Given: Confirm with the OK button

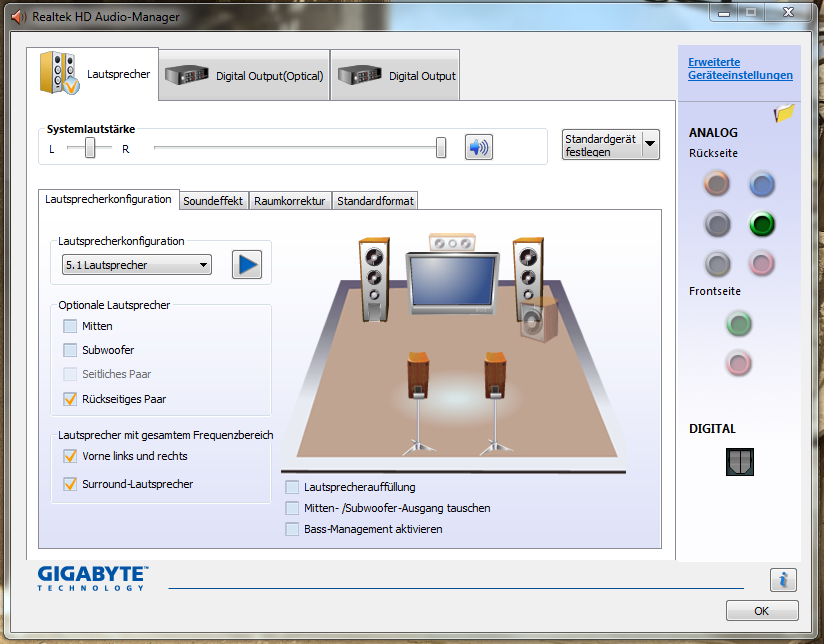Looking at the screenshot, I should (762, 611).
